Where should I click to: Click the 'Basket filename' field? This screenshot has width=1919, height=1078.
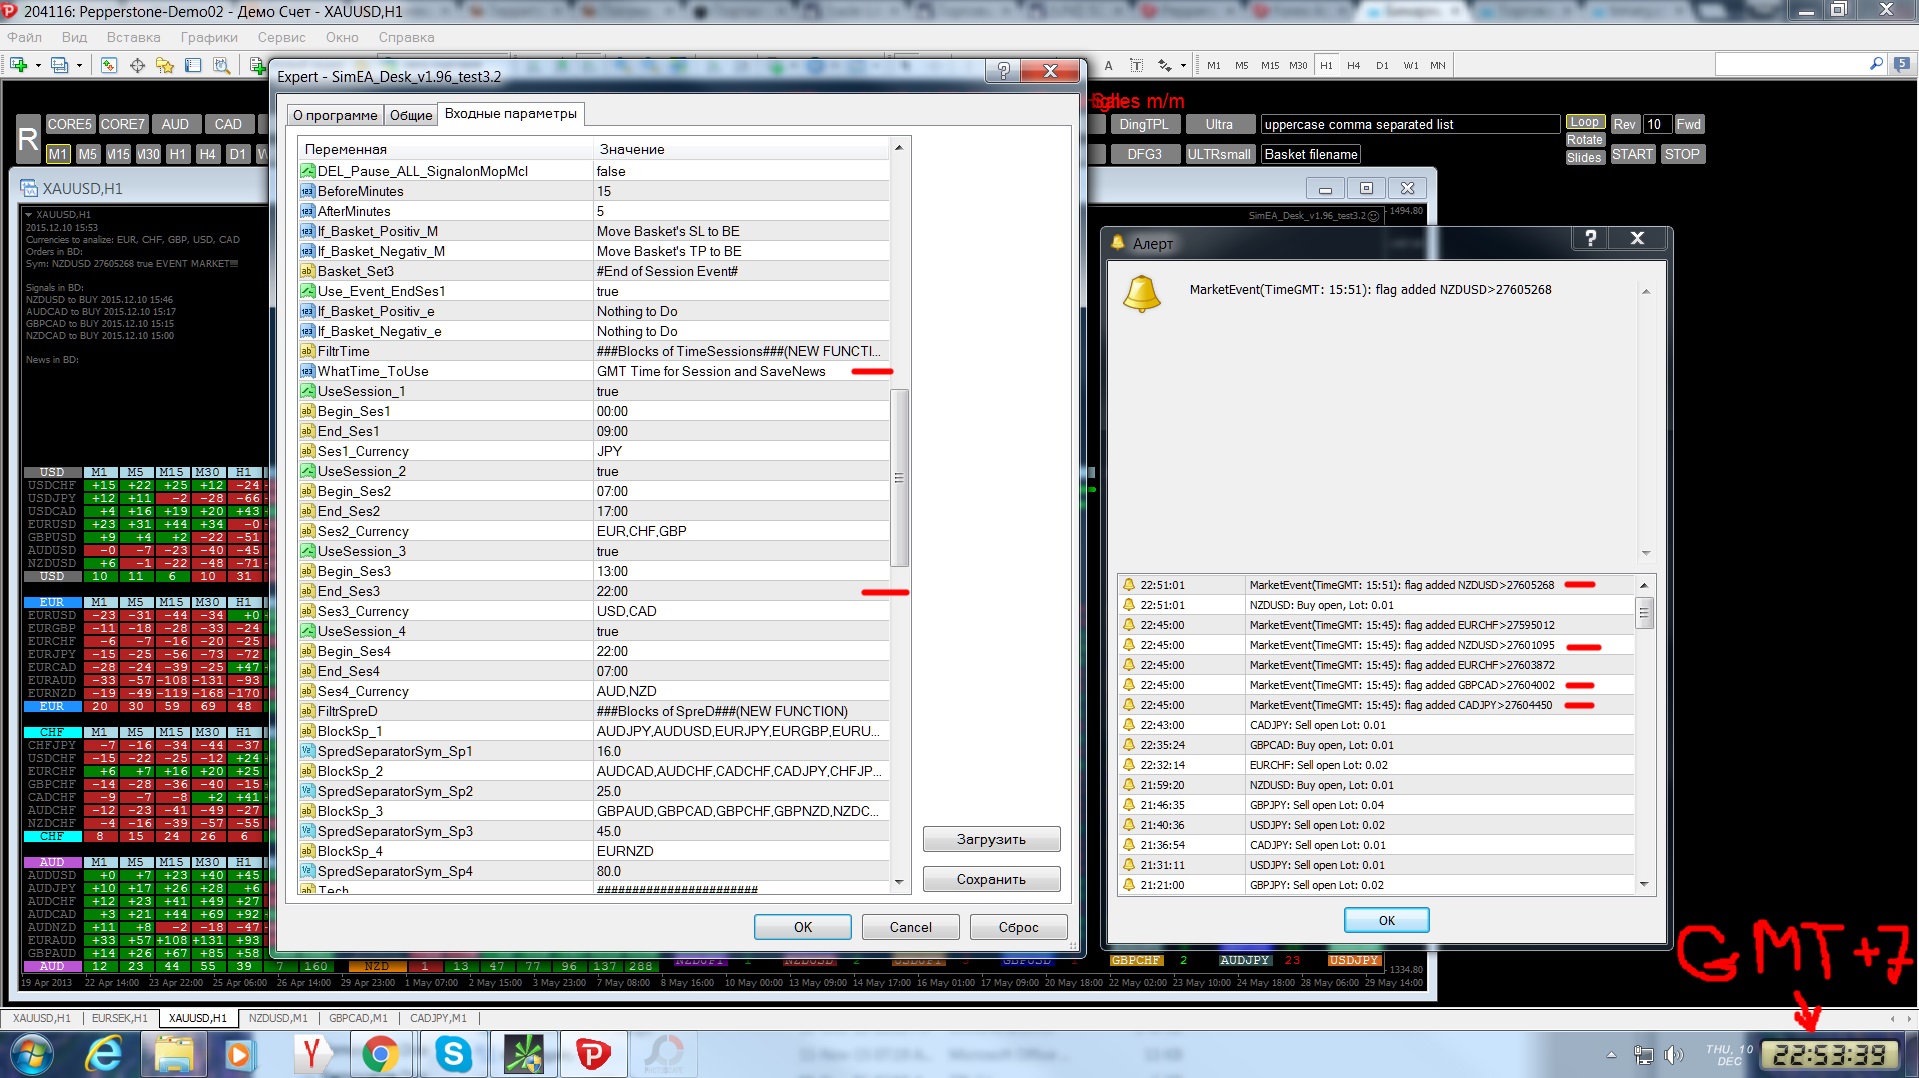pos(1311,154)
